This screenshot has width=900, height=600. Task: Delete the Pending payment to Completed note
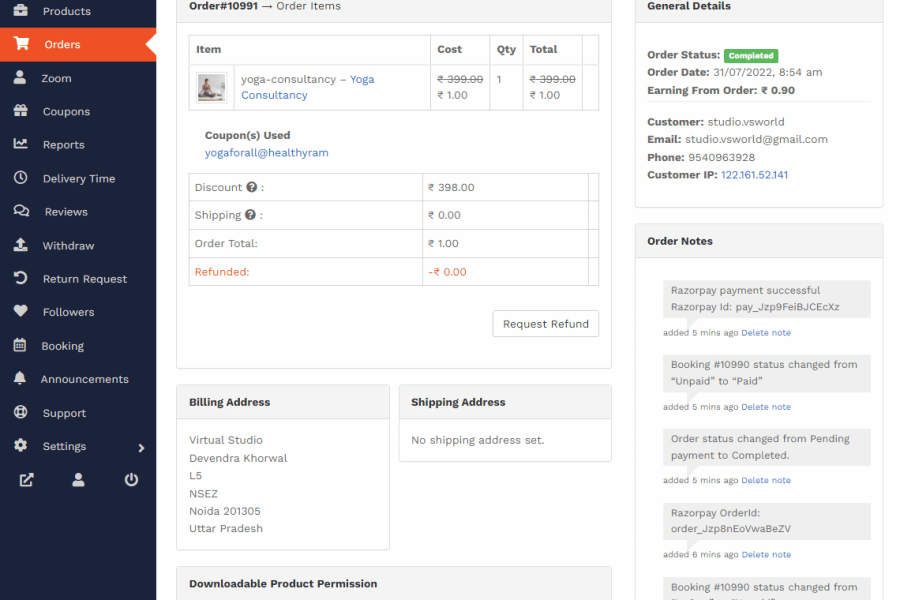coord(766,481)
